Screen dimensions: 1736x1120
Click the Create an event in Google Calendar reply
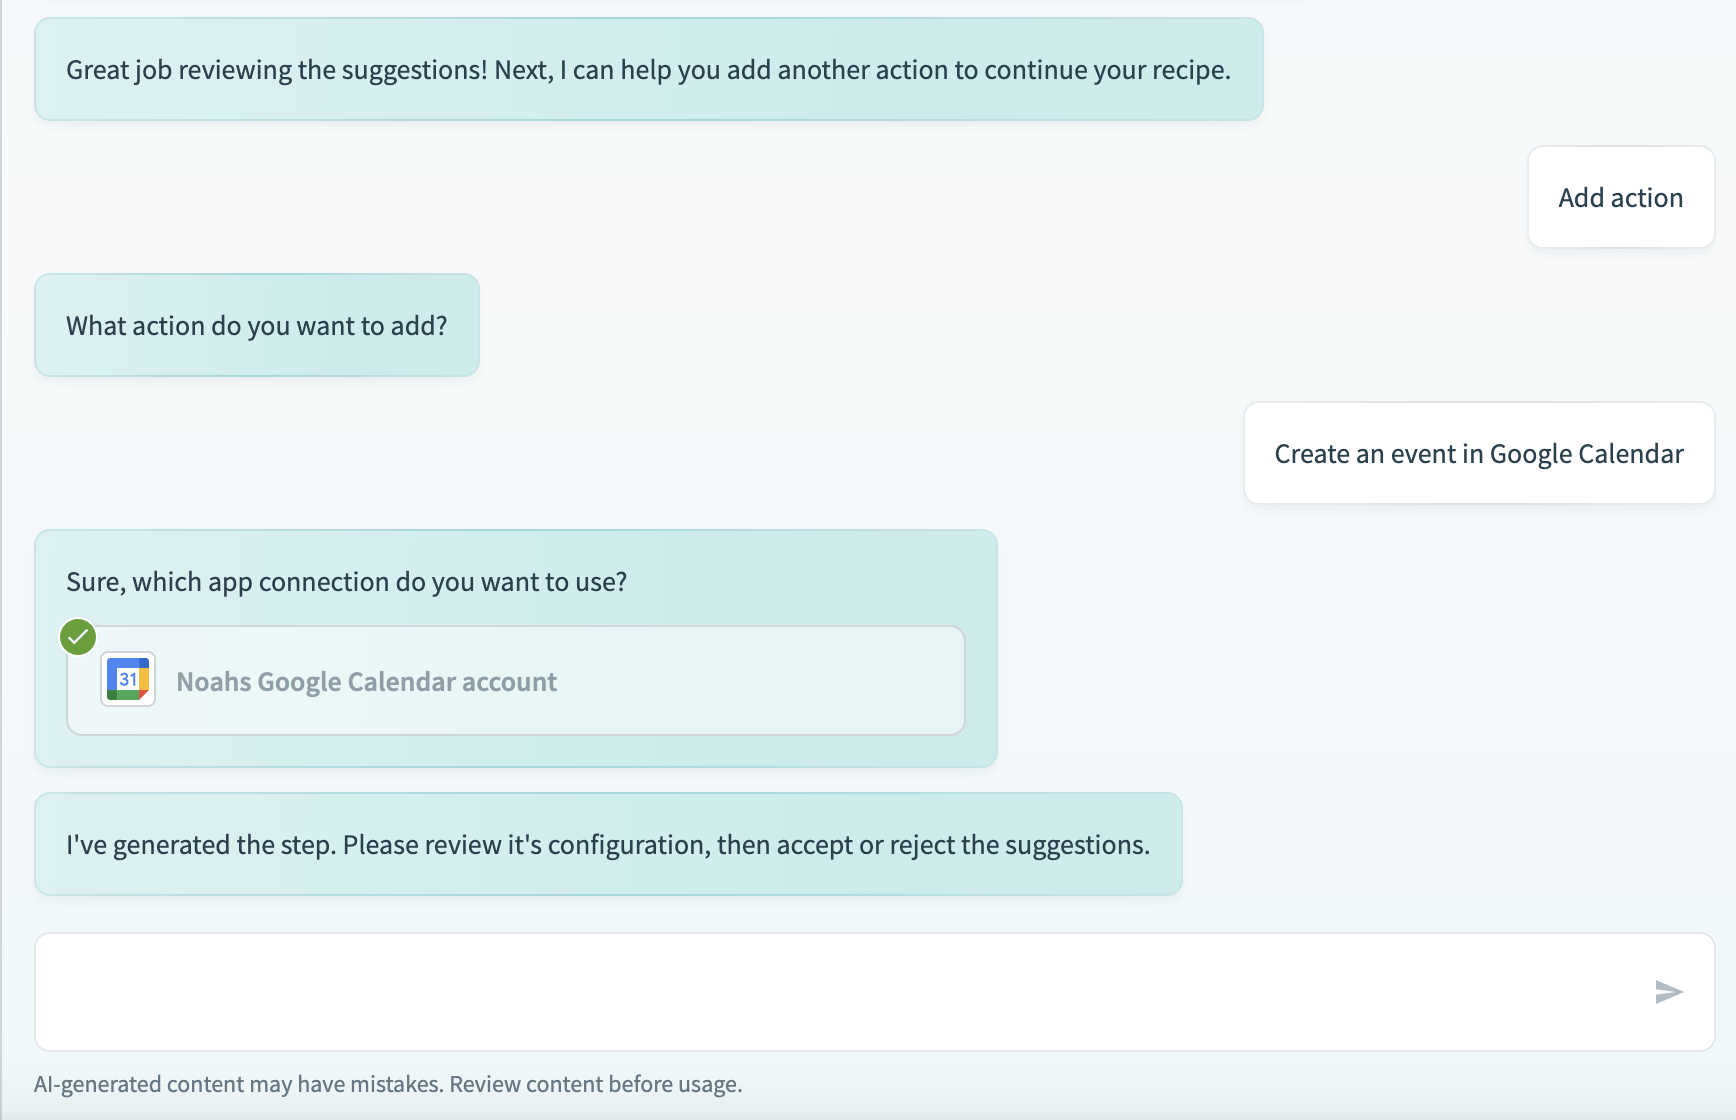tap(1478, 453)
